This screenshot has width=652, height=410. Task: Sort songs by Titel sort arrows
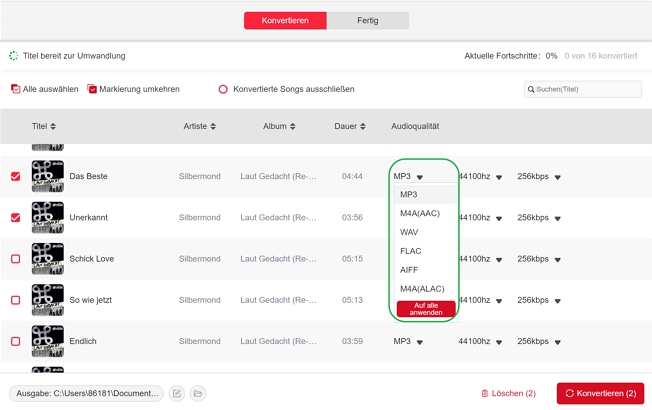pos(53,127)
